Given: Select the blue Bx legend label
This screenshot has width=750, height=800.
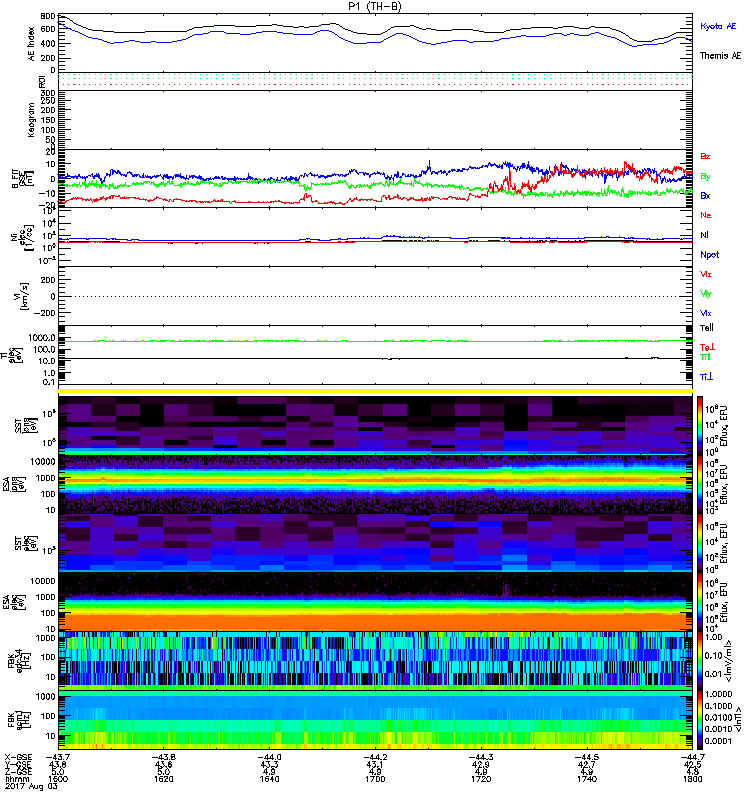Looking at the screenshot, I should click(705, 195).
